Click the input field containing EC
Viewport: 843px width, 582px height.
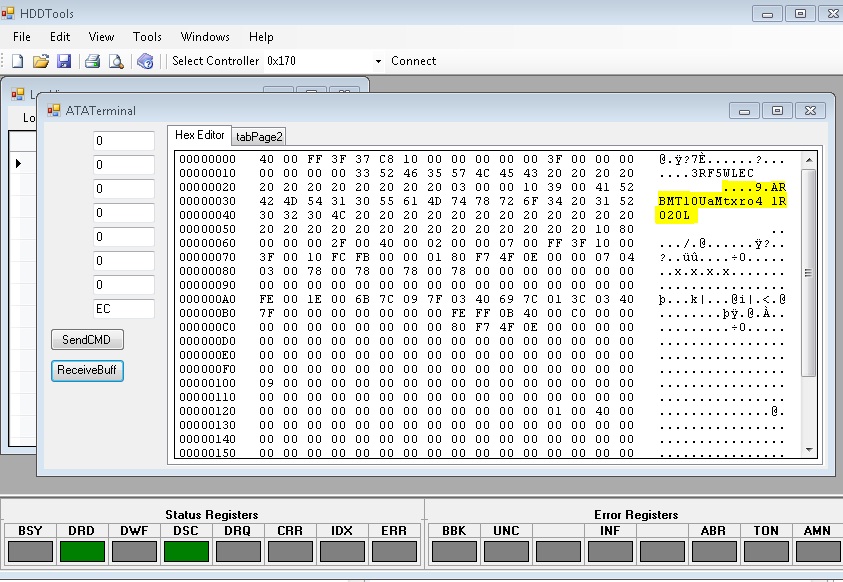pyautogui.click(x=124, y=309)
